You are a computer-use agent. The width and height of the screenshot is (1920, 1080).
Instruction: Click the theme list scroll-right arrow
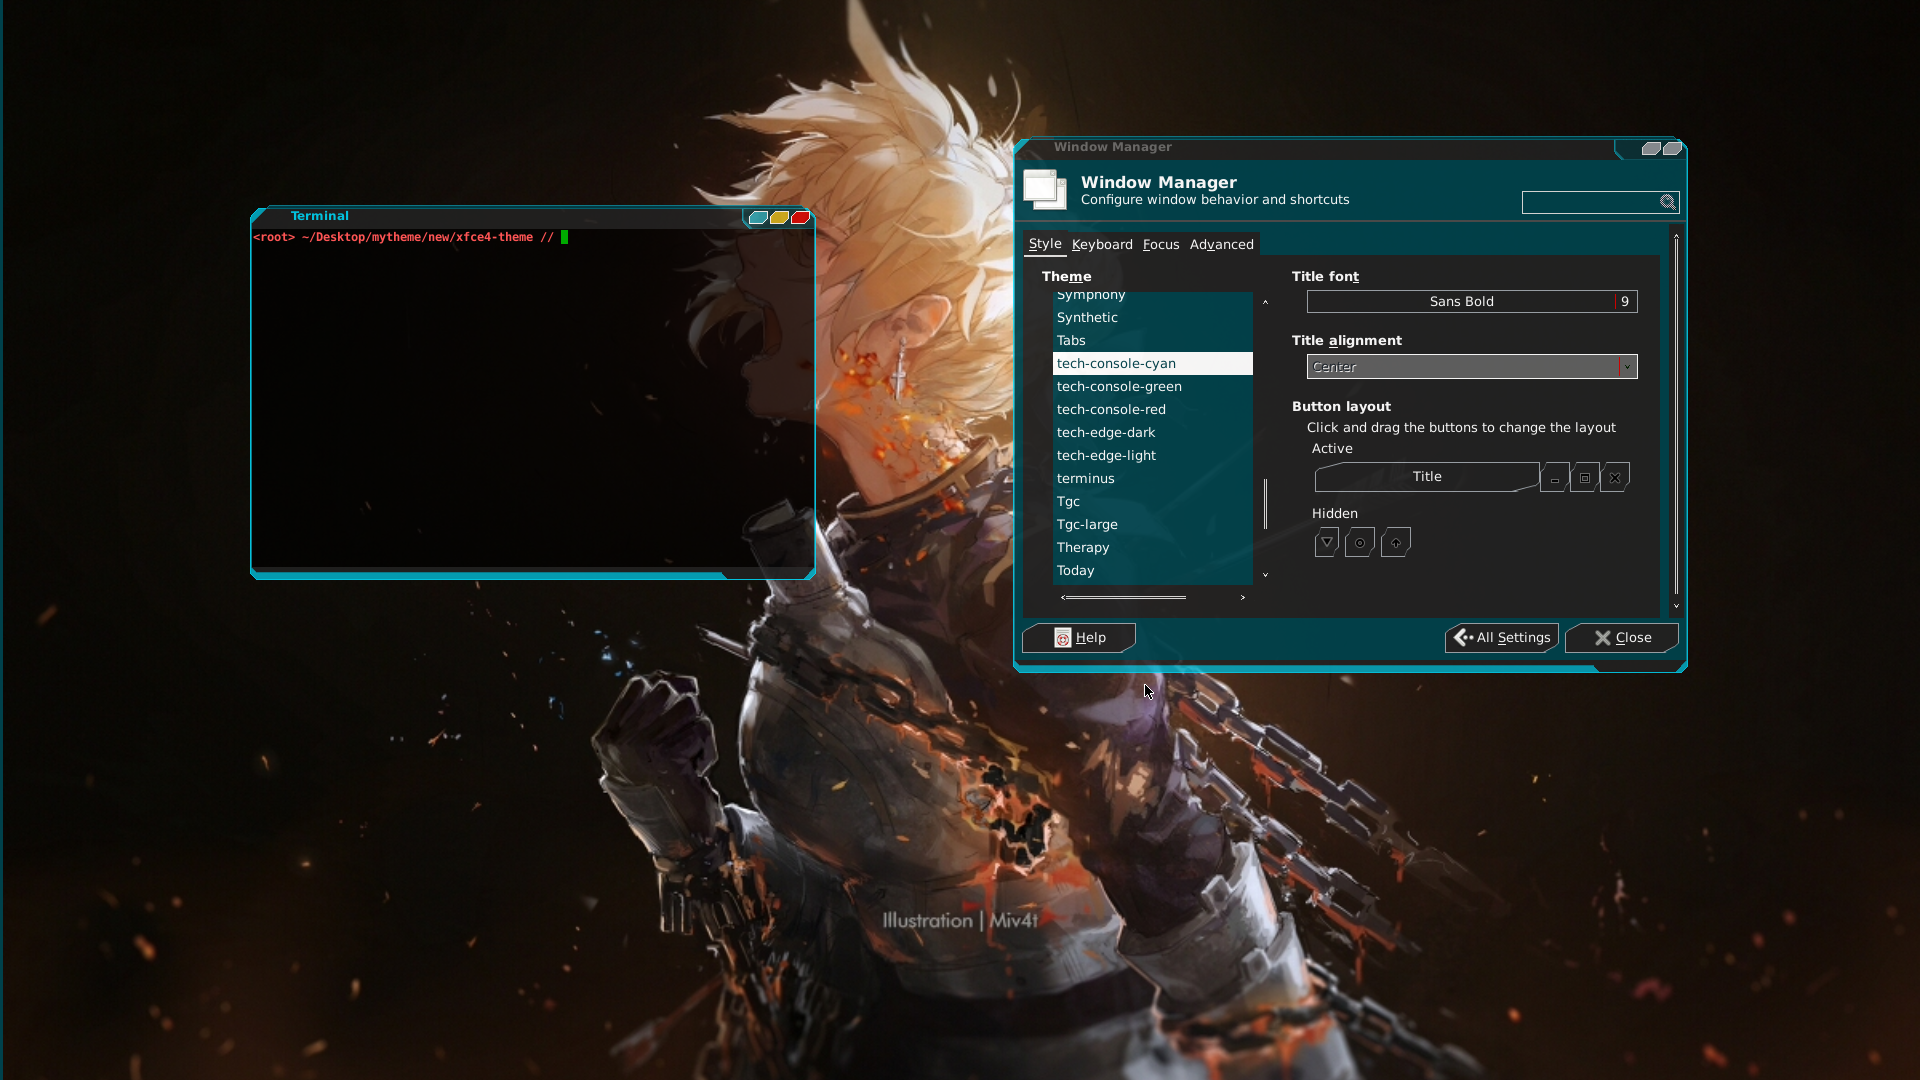point(1243,598)
